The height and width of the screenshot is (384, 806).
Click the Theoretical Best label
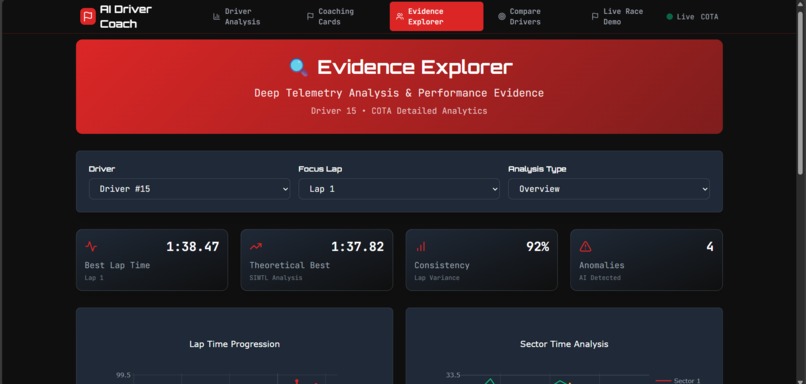coord(290,265)
